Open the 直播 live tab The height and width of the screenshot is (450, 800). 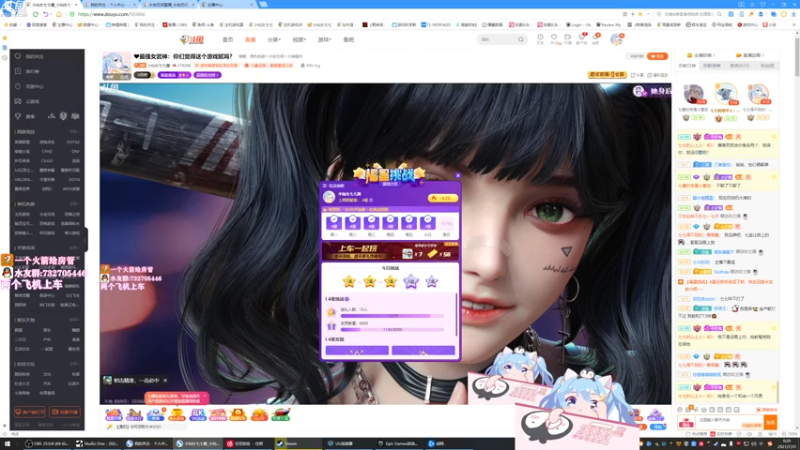(250, 40)
